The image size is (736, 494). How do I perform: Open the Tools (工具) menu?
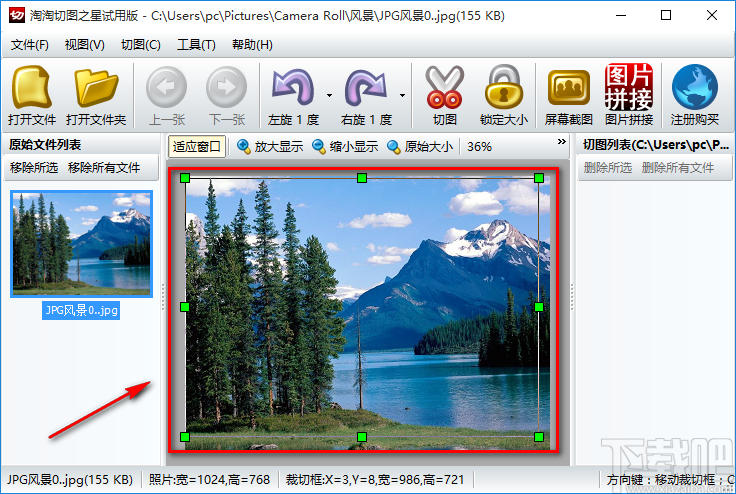(x=196, y=45)
